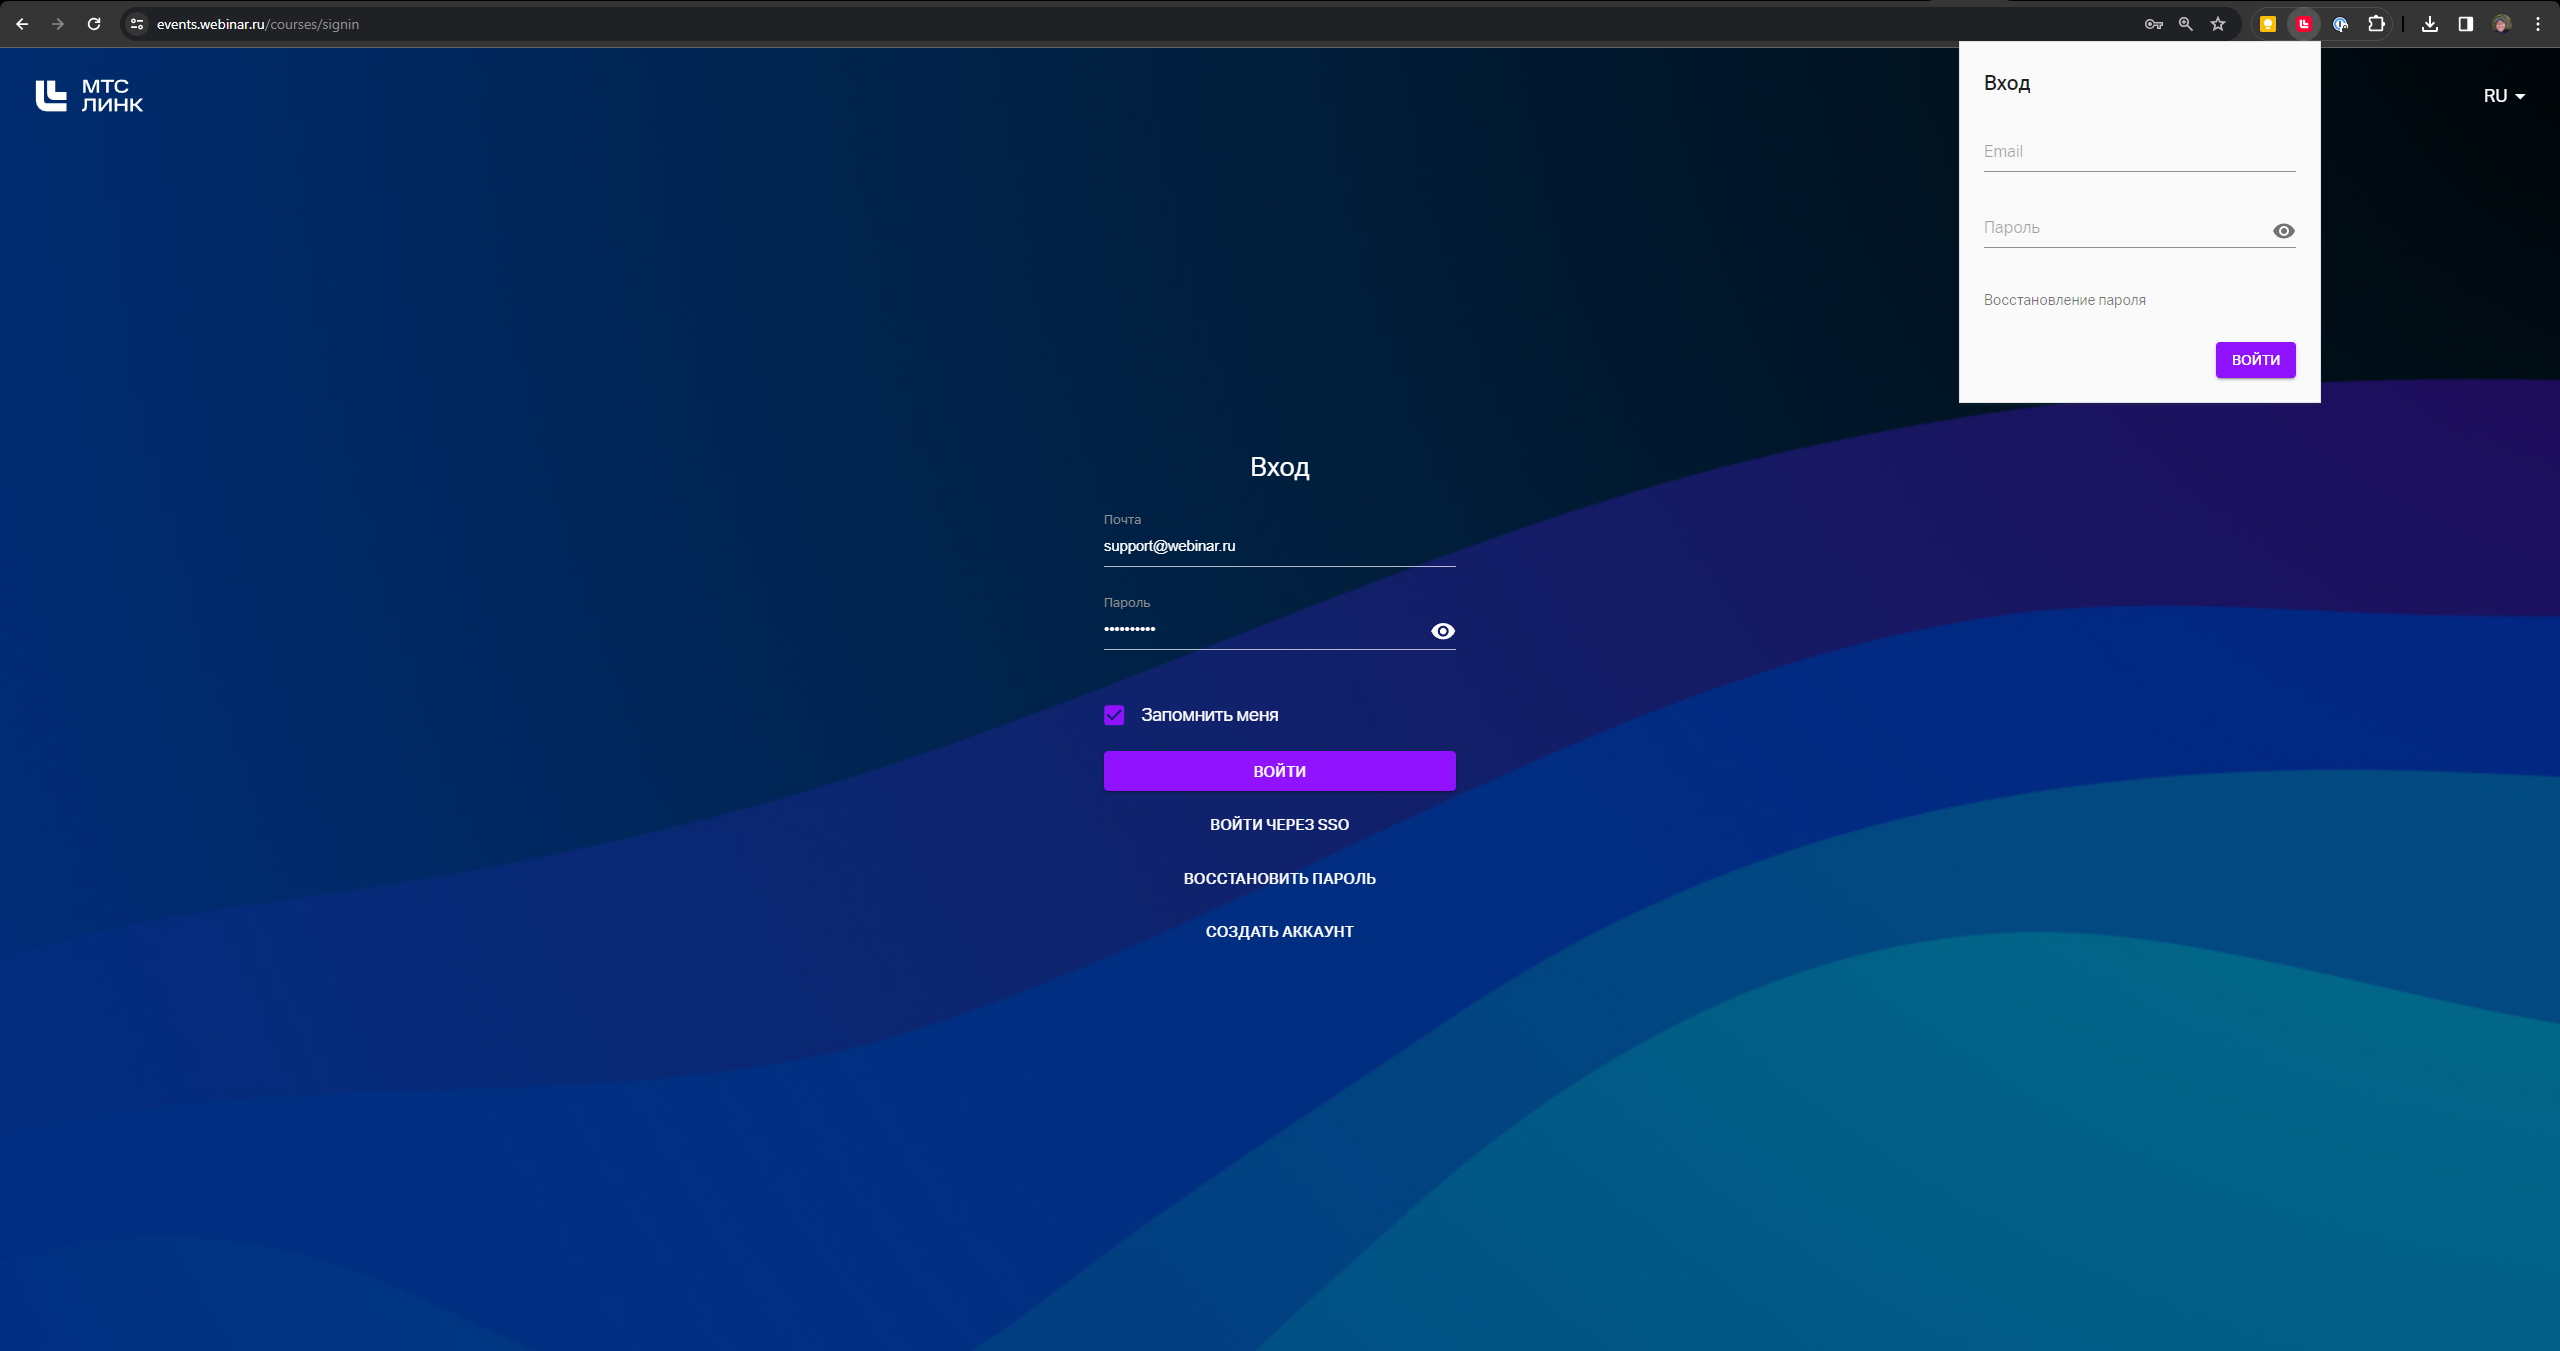Open the Chrome profile avatar

(x=2502, y=24)
